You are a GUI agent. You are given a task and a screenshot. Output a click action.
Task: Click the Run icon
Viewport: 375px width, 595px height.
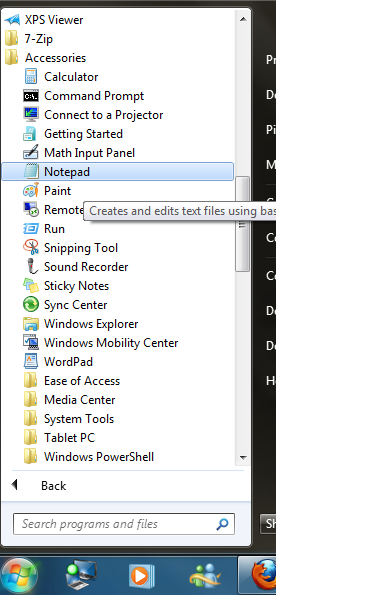click(31, 228)
